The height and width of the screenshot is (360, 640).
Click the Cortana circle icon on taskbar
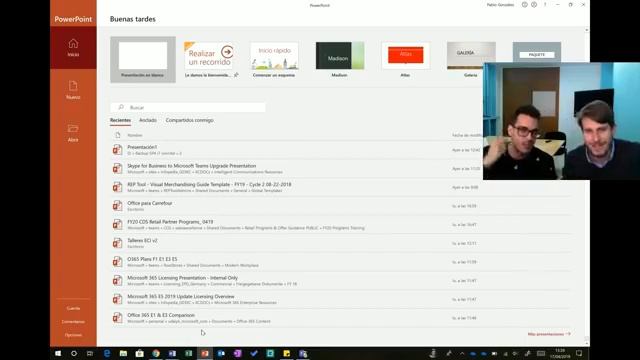74,353
